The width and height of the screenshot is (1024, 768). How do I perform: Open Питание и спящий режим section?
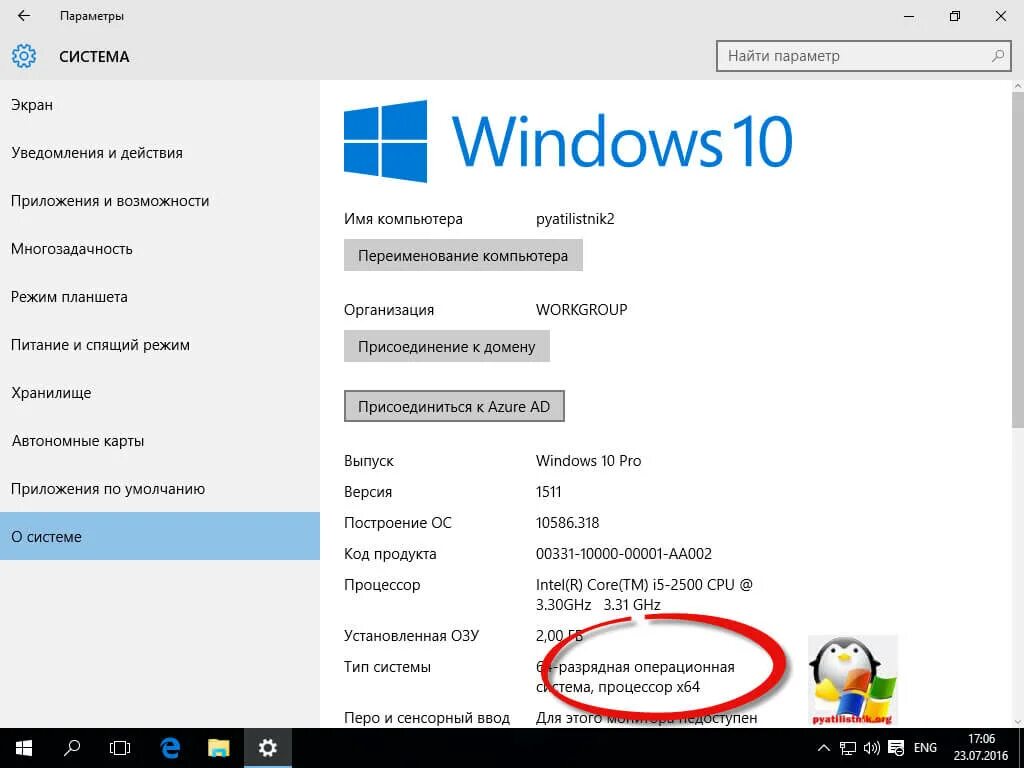160,345
